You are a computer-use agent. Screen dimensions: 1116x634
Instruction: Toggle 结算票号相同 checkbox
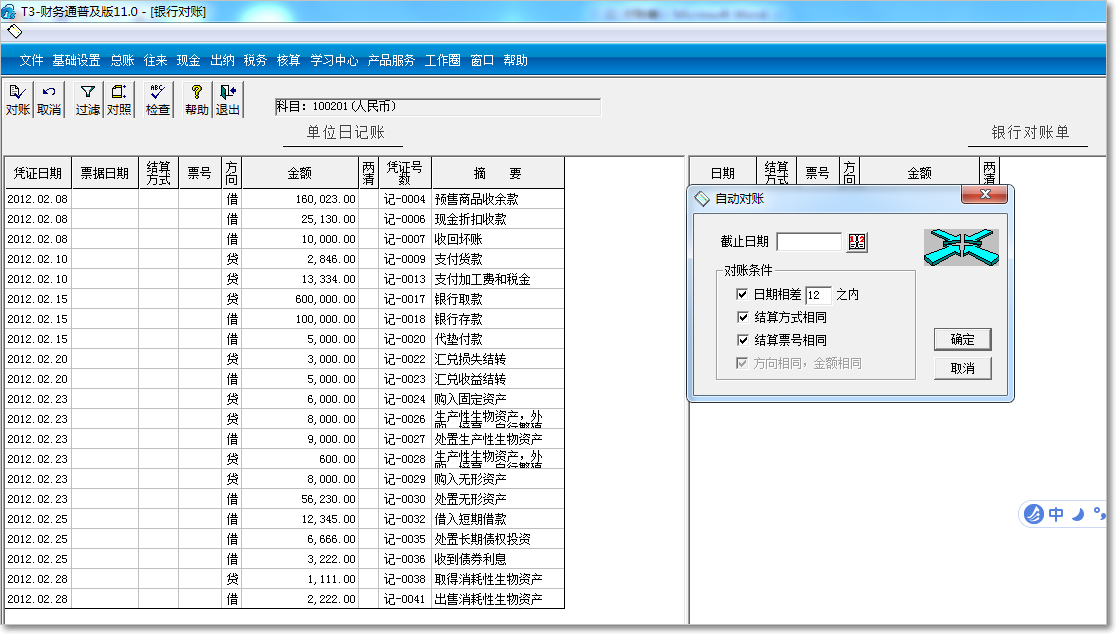click(x=742, y=340)
